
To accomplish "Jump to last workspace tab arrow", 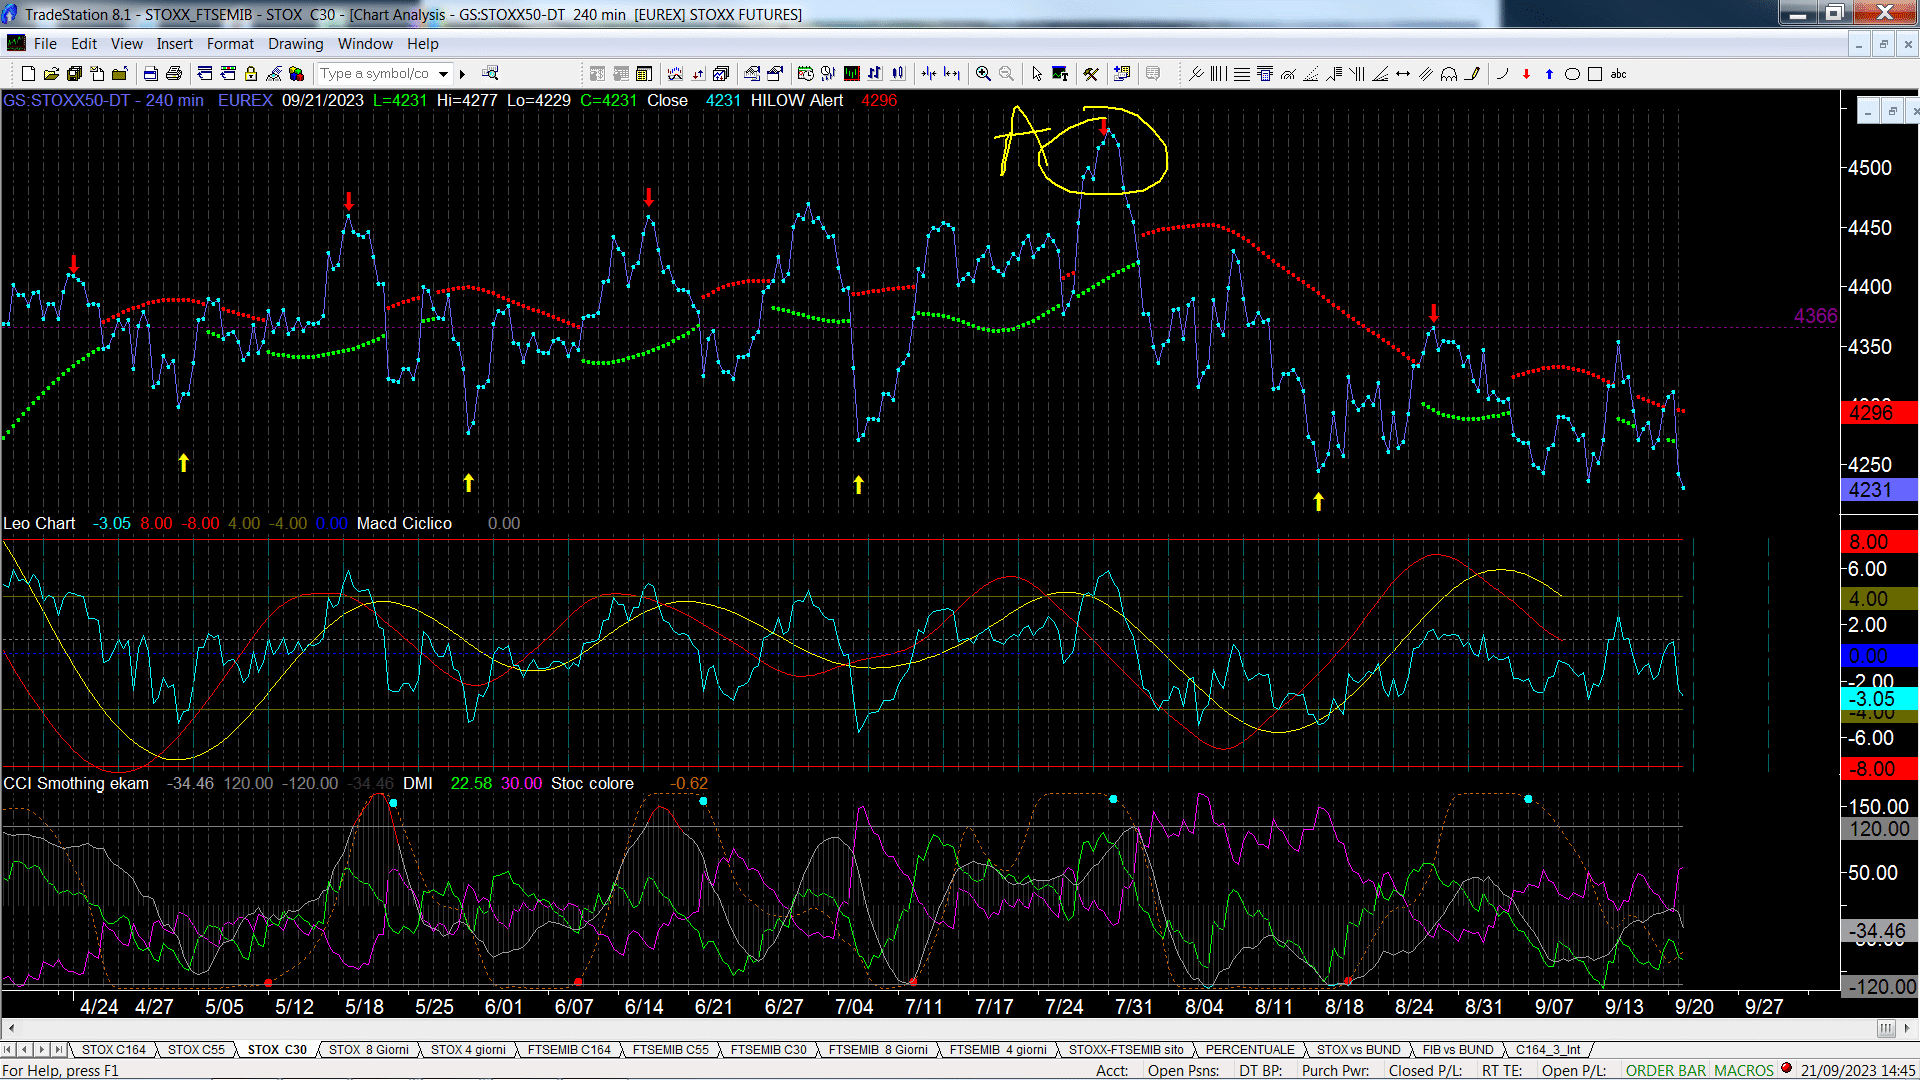I will [x=58, y=1049].
